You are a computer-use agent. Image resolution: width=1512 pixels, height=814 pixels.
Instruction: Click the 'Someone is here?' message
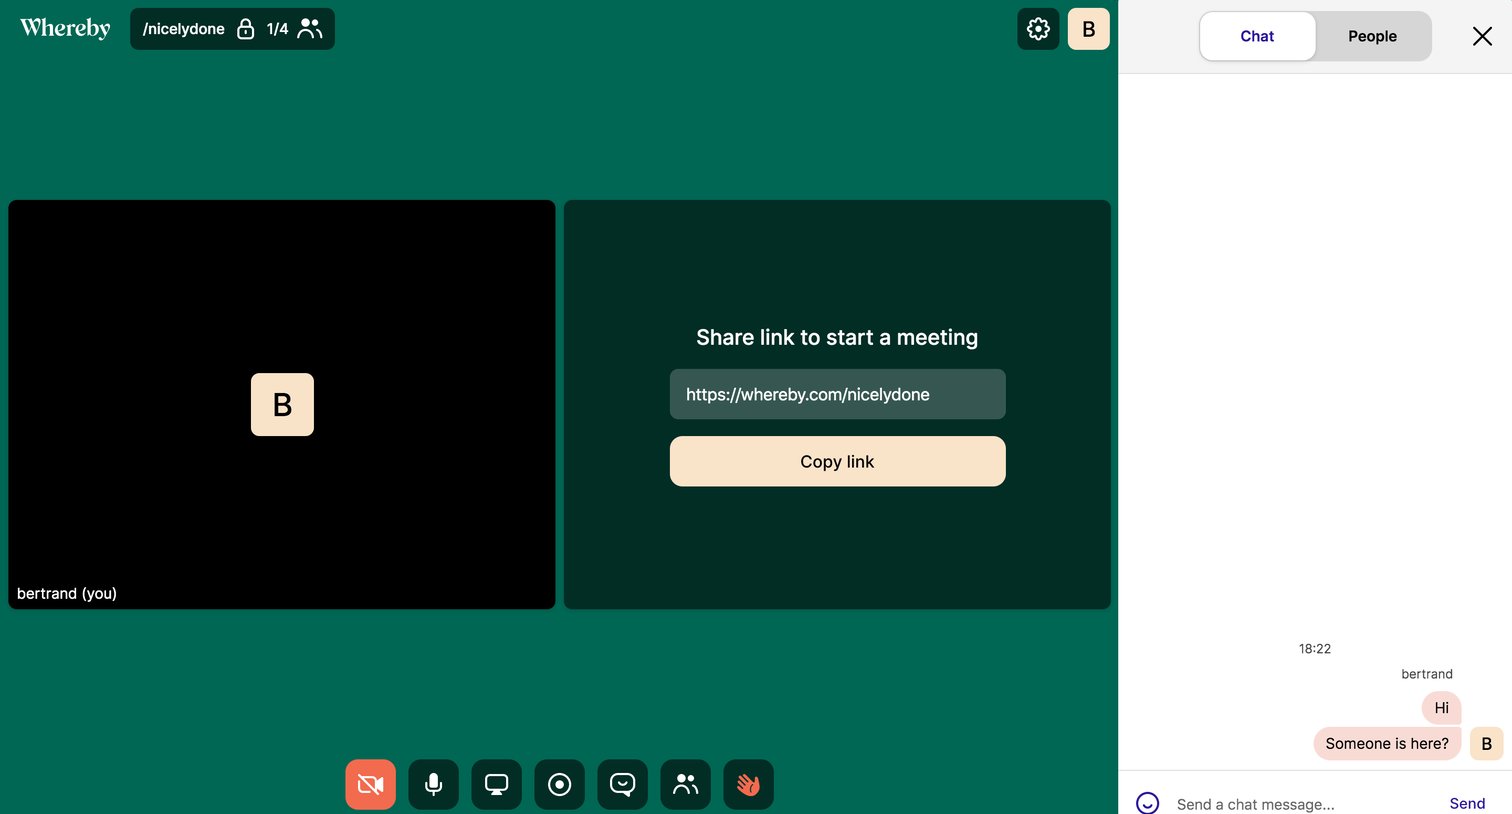coord(1387,743)
